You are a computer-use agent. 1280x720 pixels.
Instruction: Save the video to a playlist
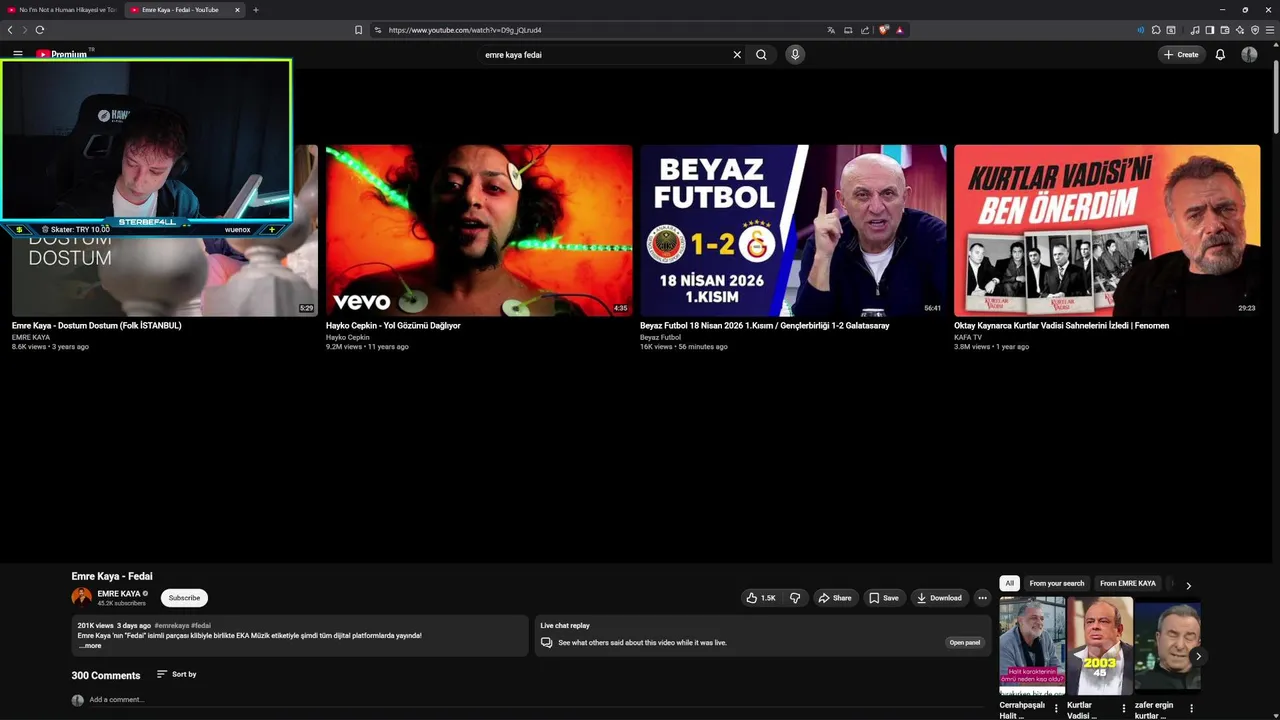pos(884,598)
